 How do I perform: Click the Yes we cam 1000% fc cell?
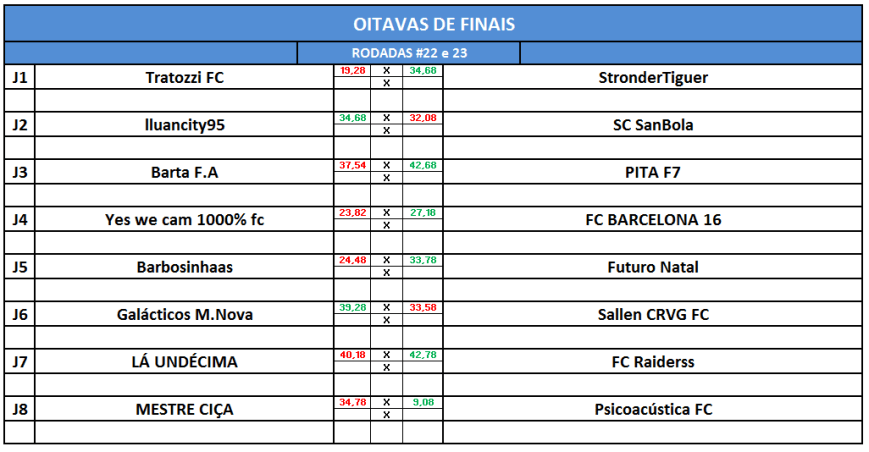pos(184,220)
